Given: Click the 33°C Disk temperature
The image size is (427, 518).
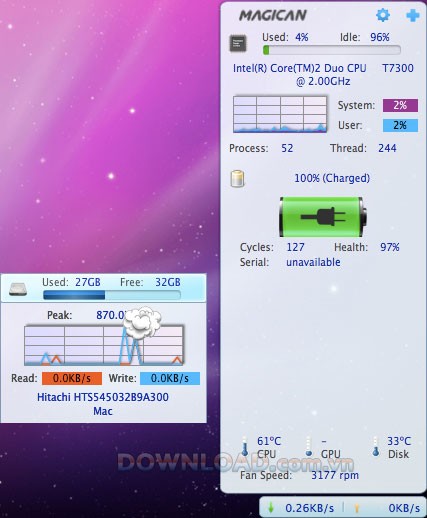Looking at the screenshot, I should click(399, 441).
